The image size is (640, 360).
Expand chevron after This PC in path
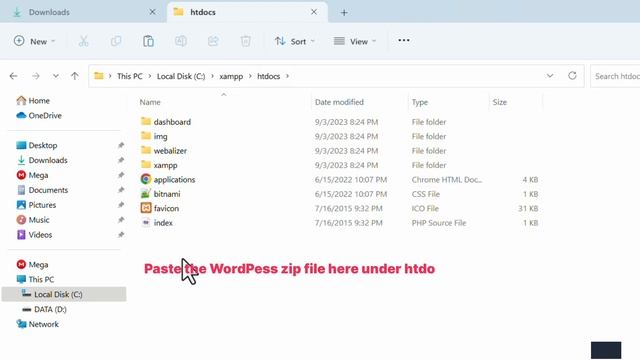click(150, 76)
